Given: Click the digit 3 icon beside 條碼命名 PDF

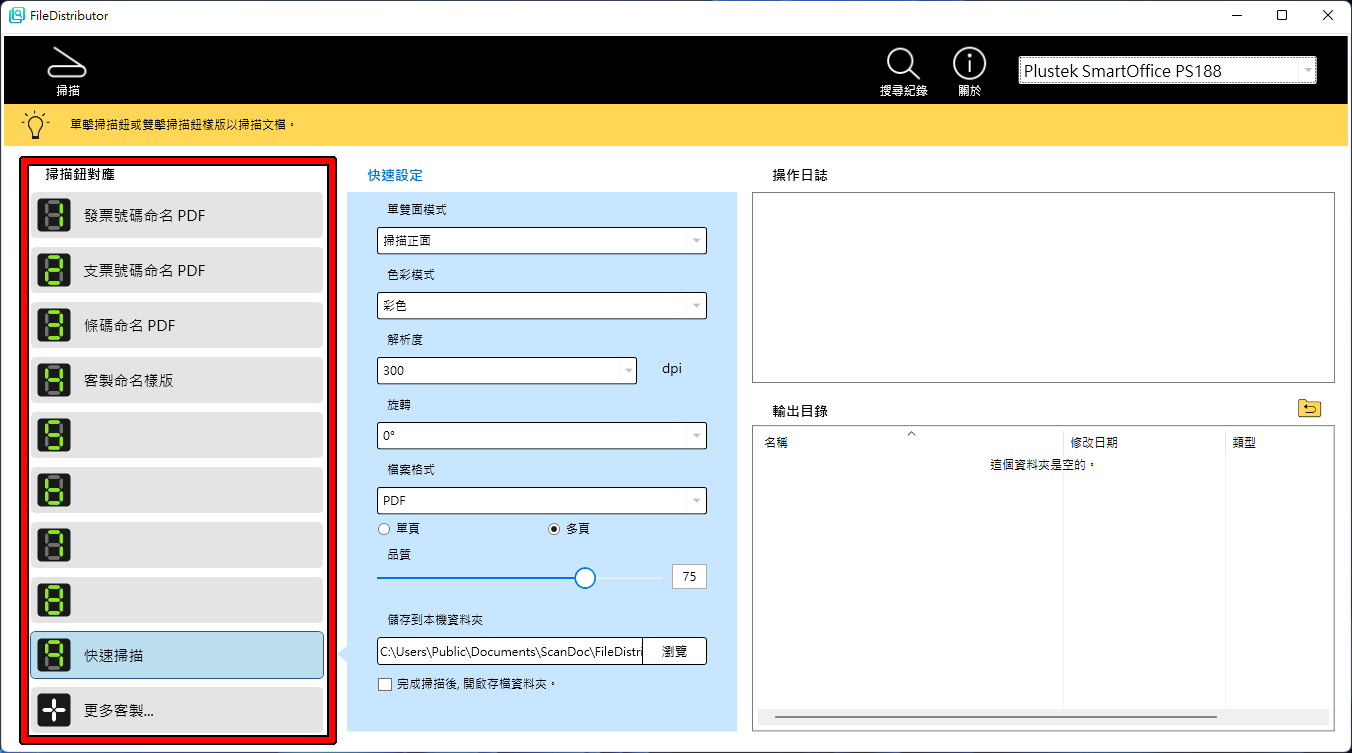Looking at the screenshot, I should click(x=54, y=325).
